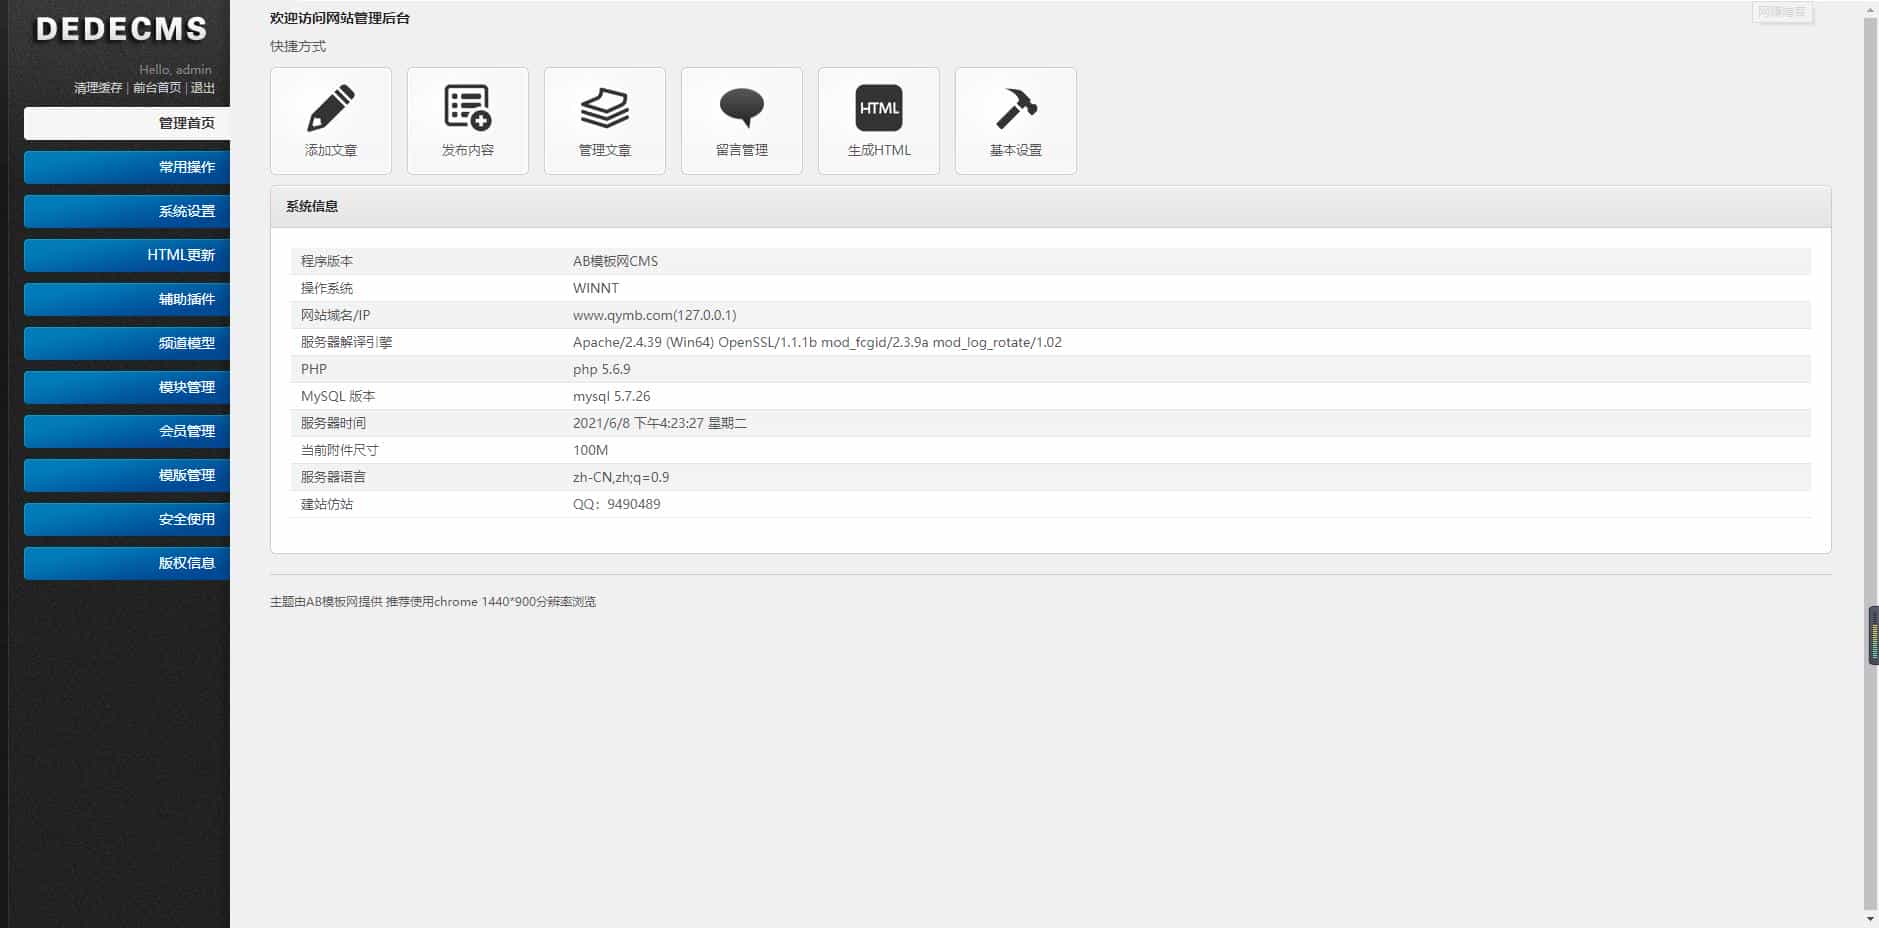Click the 欢迎访问网站管理后台 heading
The height and width of the screenshot is (928, 1879).
340,18
